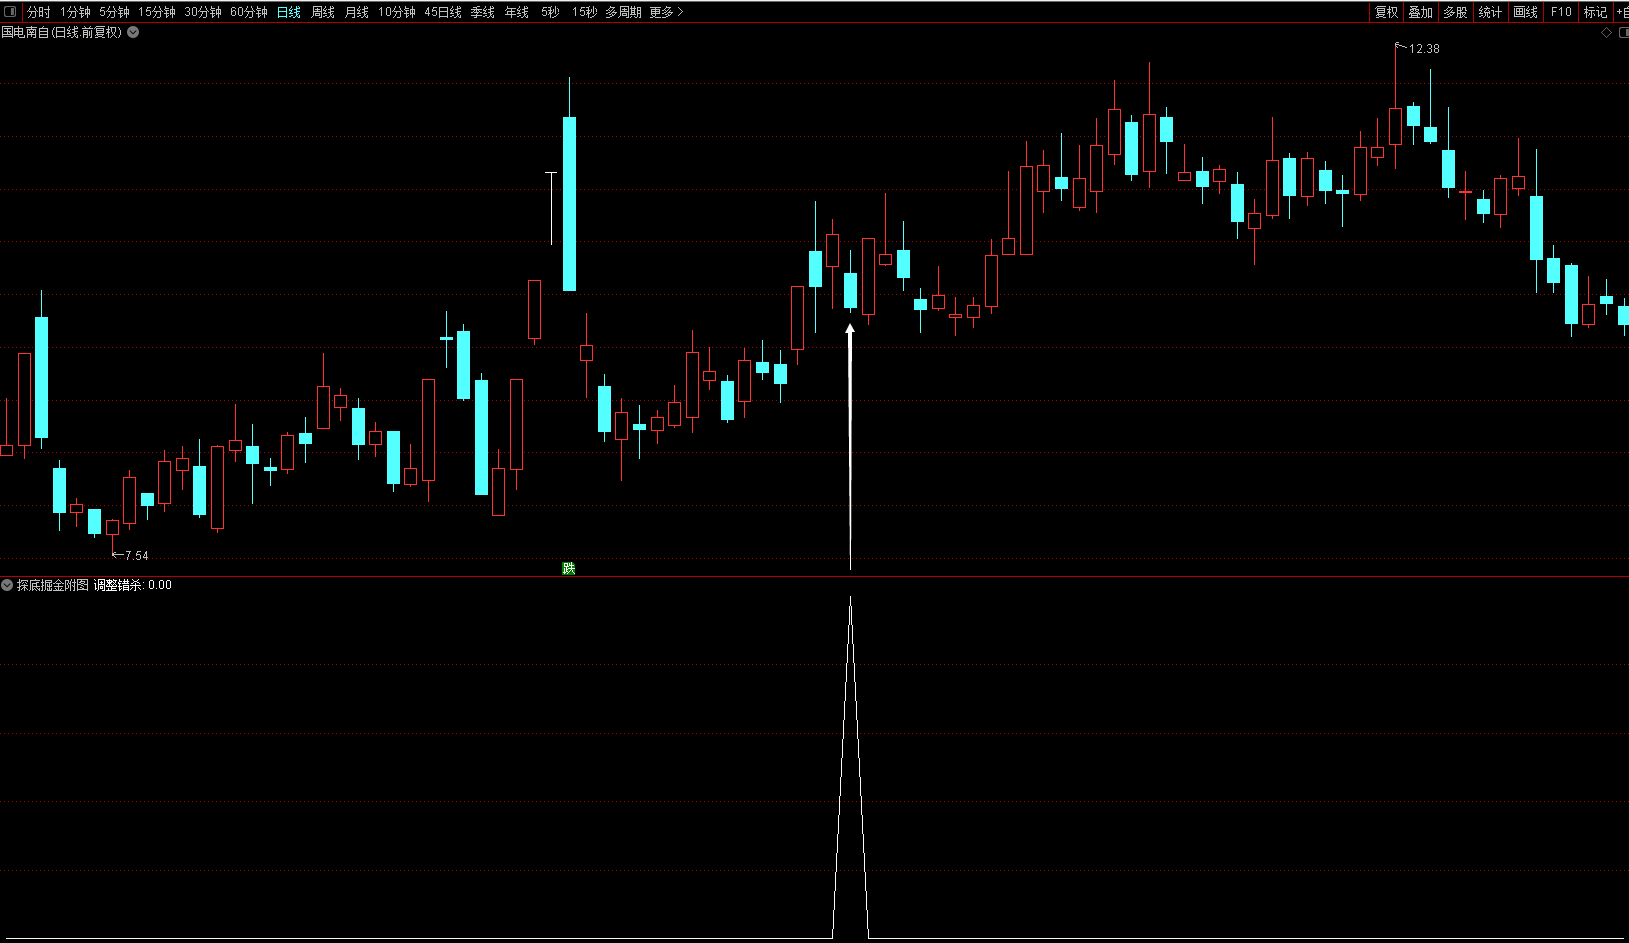1629x943 pixels.
Task: Open the 画线 drawing tools
Action: (1525, 12)
